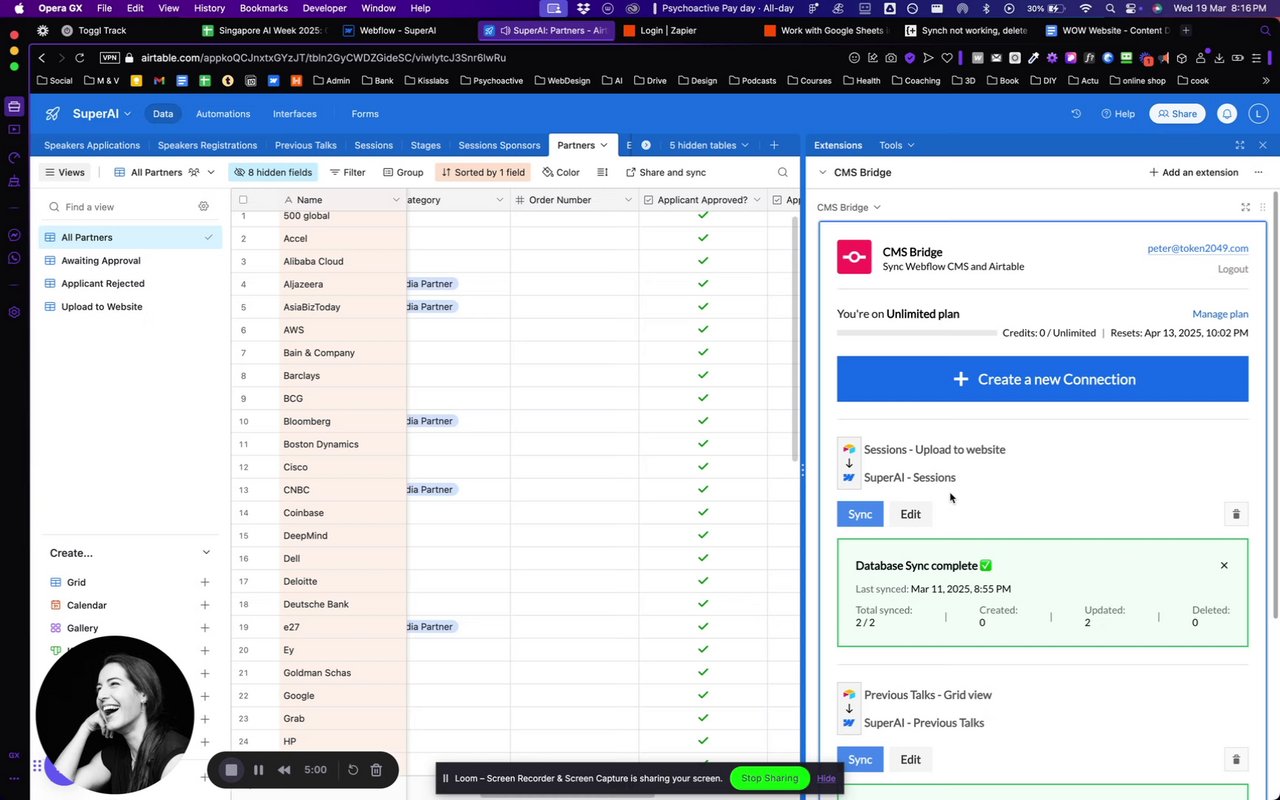Open Name column dropdown arrow
This screenshot has width=1280, height=800.
click(396, 200)
